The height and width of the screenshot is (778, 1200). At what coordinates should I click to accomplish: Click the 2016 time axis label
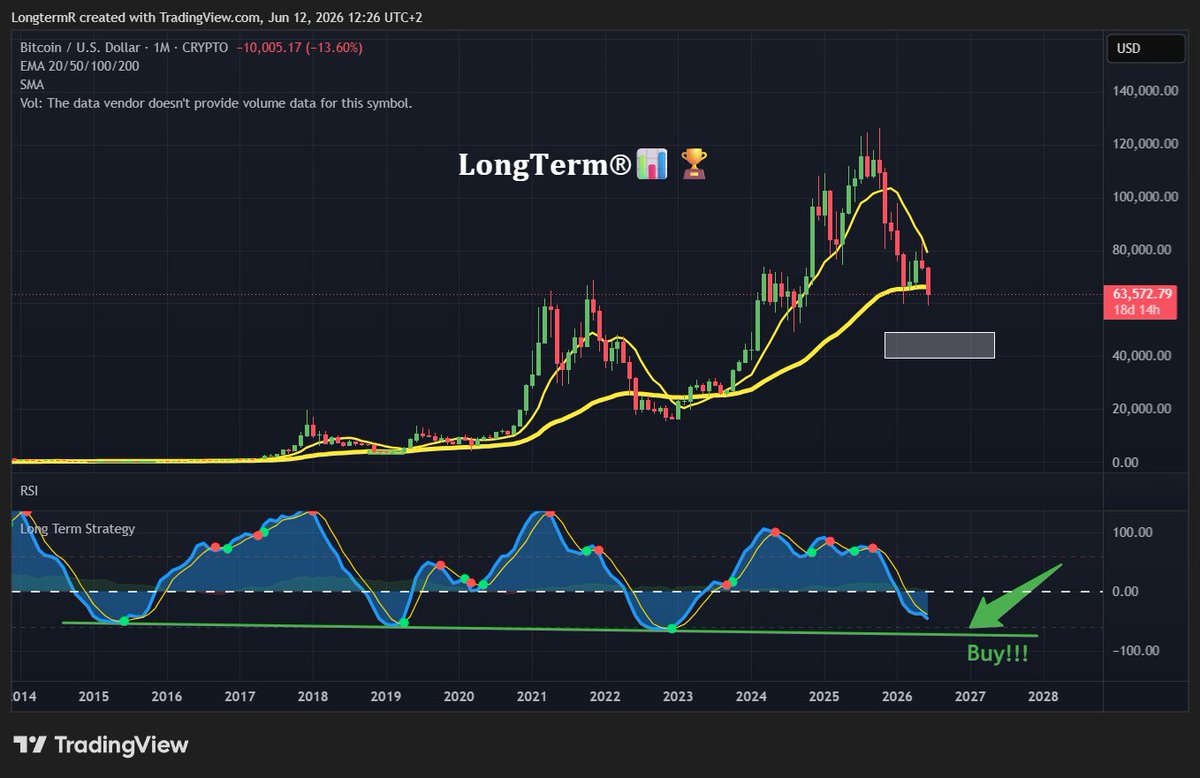(166, 696)
